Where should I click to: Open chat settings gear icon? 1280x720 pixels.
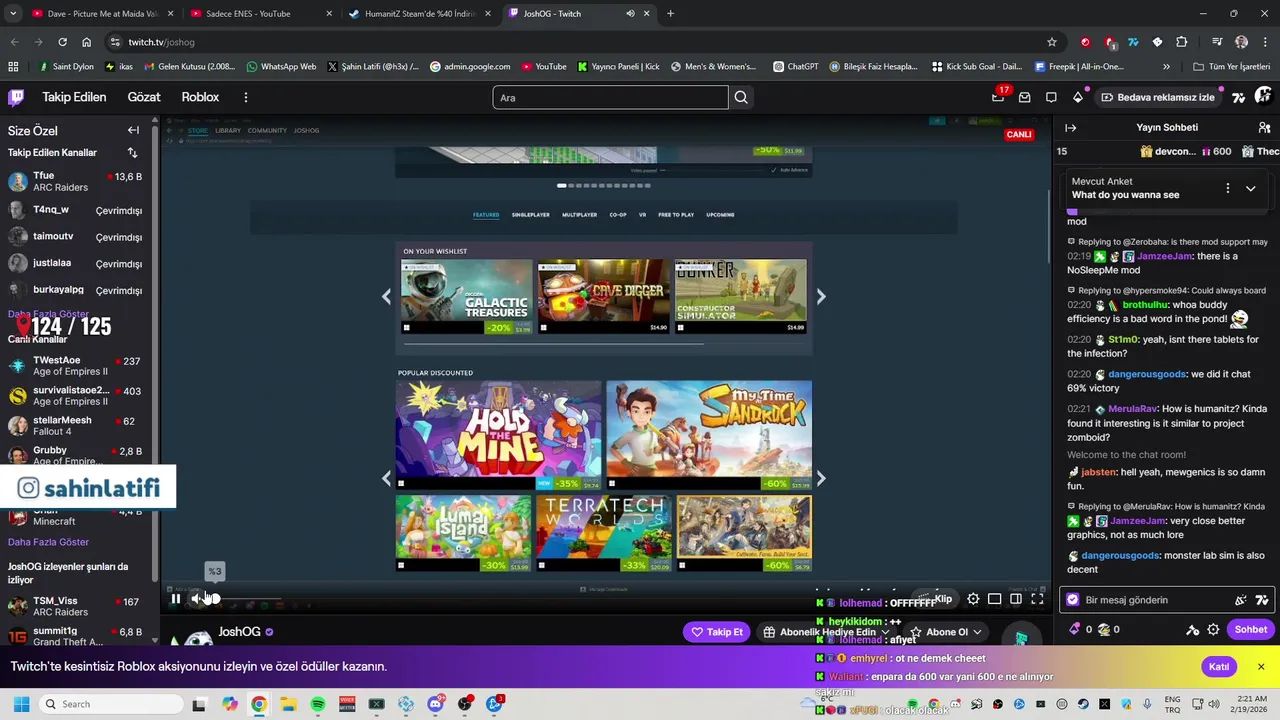tap(1213, 629)
